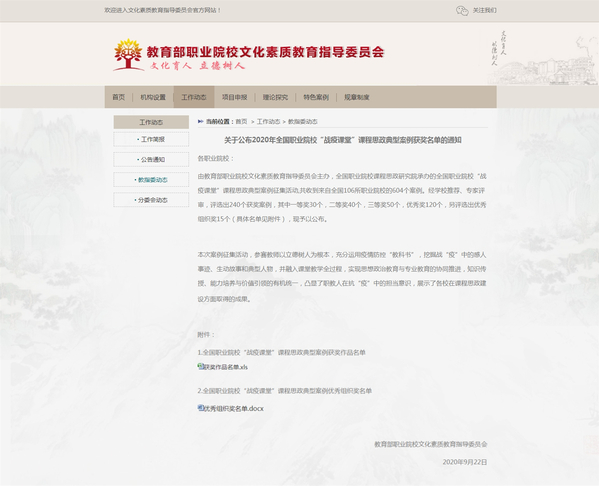
Task: Open 教指委动态 in the sidebar
Action: (151, 180)
